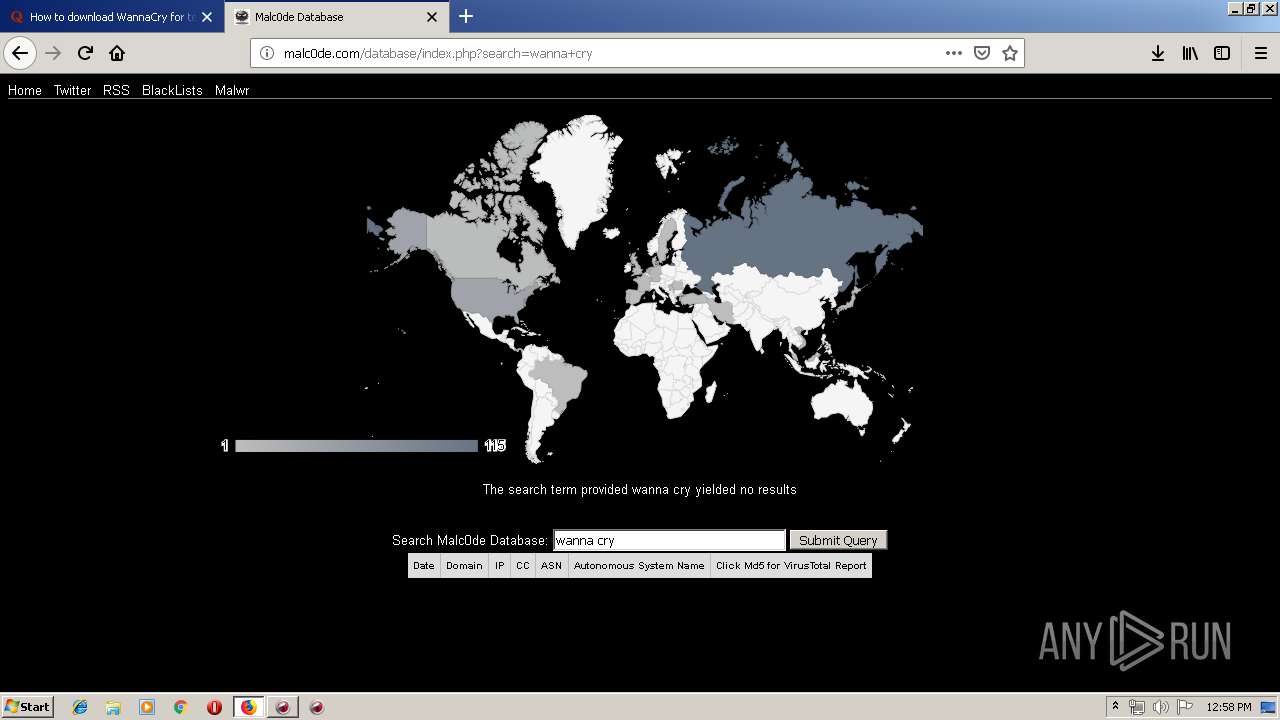
Task: Select Firefox in the taskbar
Action: coord(248,707)
